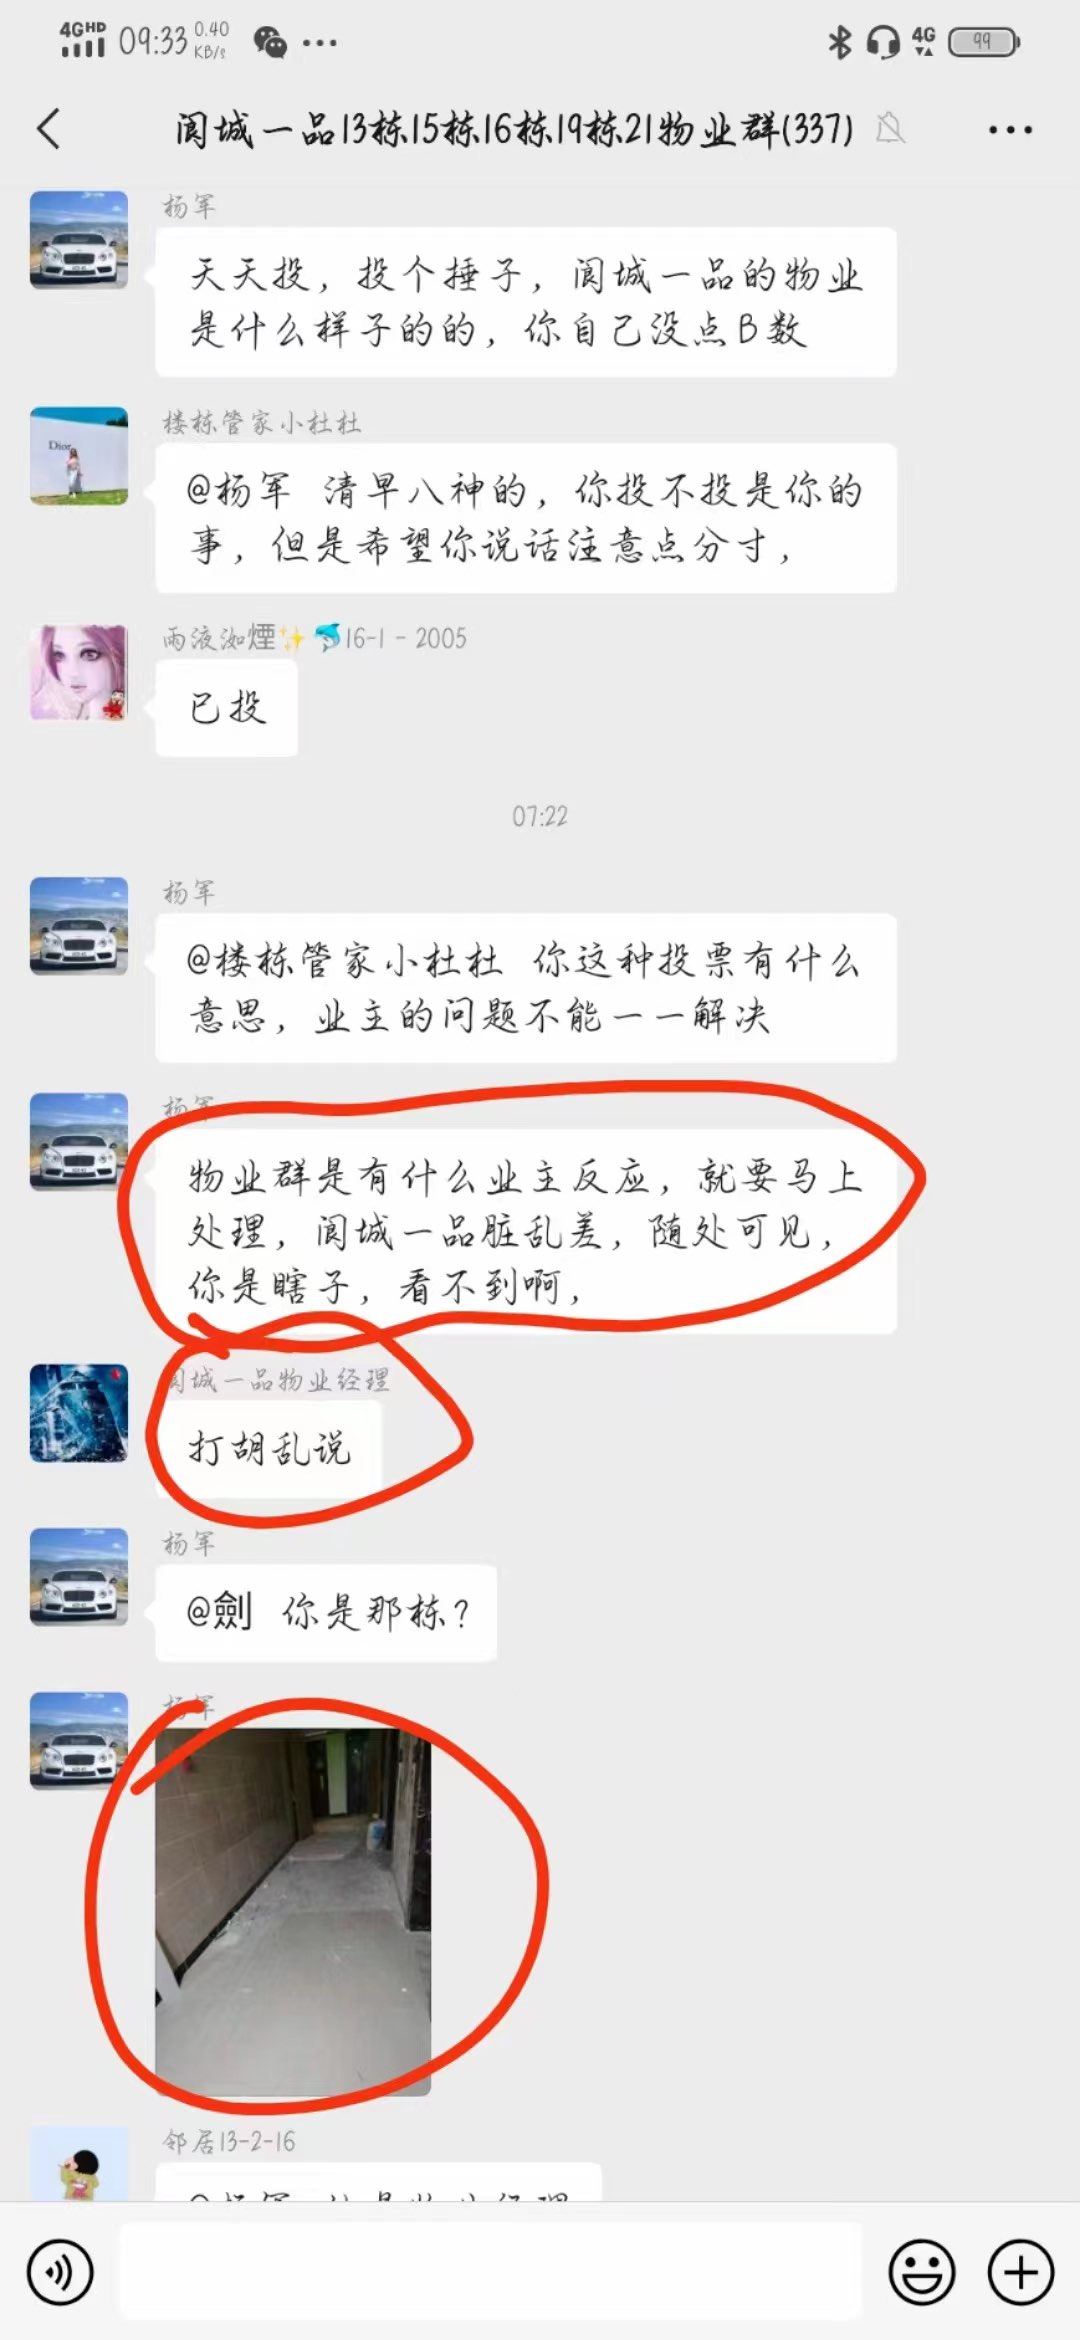Tap 雨液洳煙's anime girl avatar
The width and height of the screenshot is (1080, 2340).
pos(79,672)
